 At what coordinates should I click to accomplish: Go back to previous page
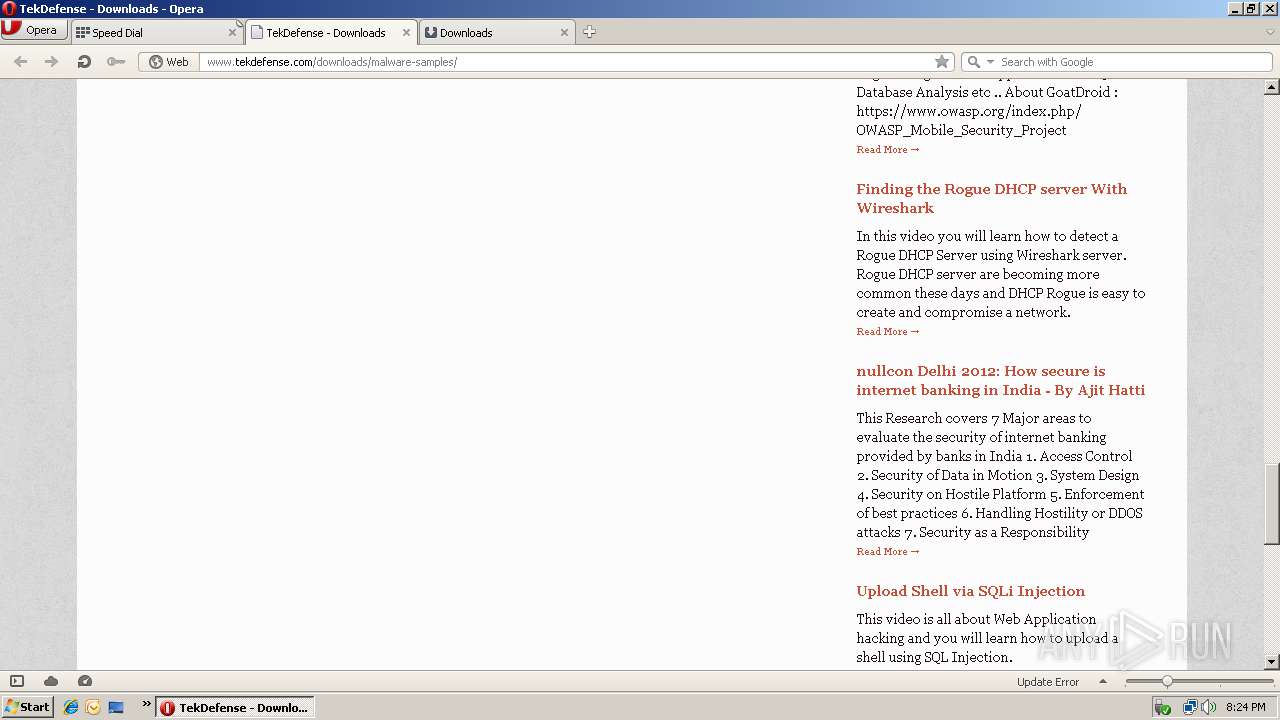21,62
